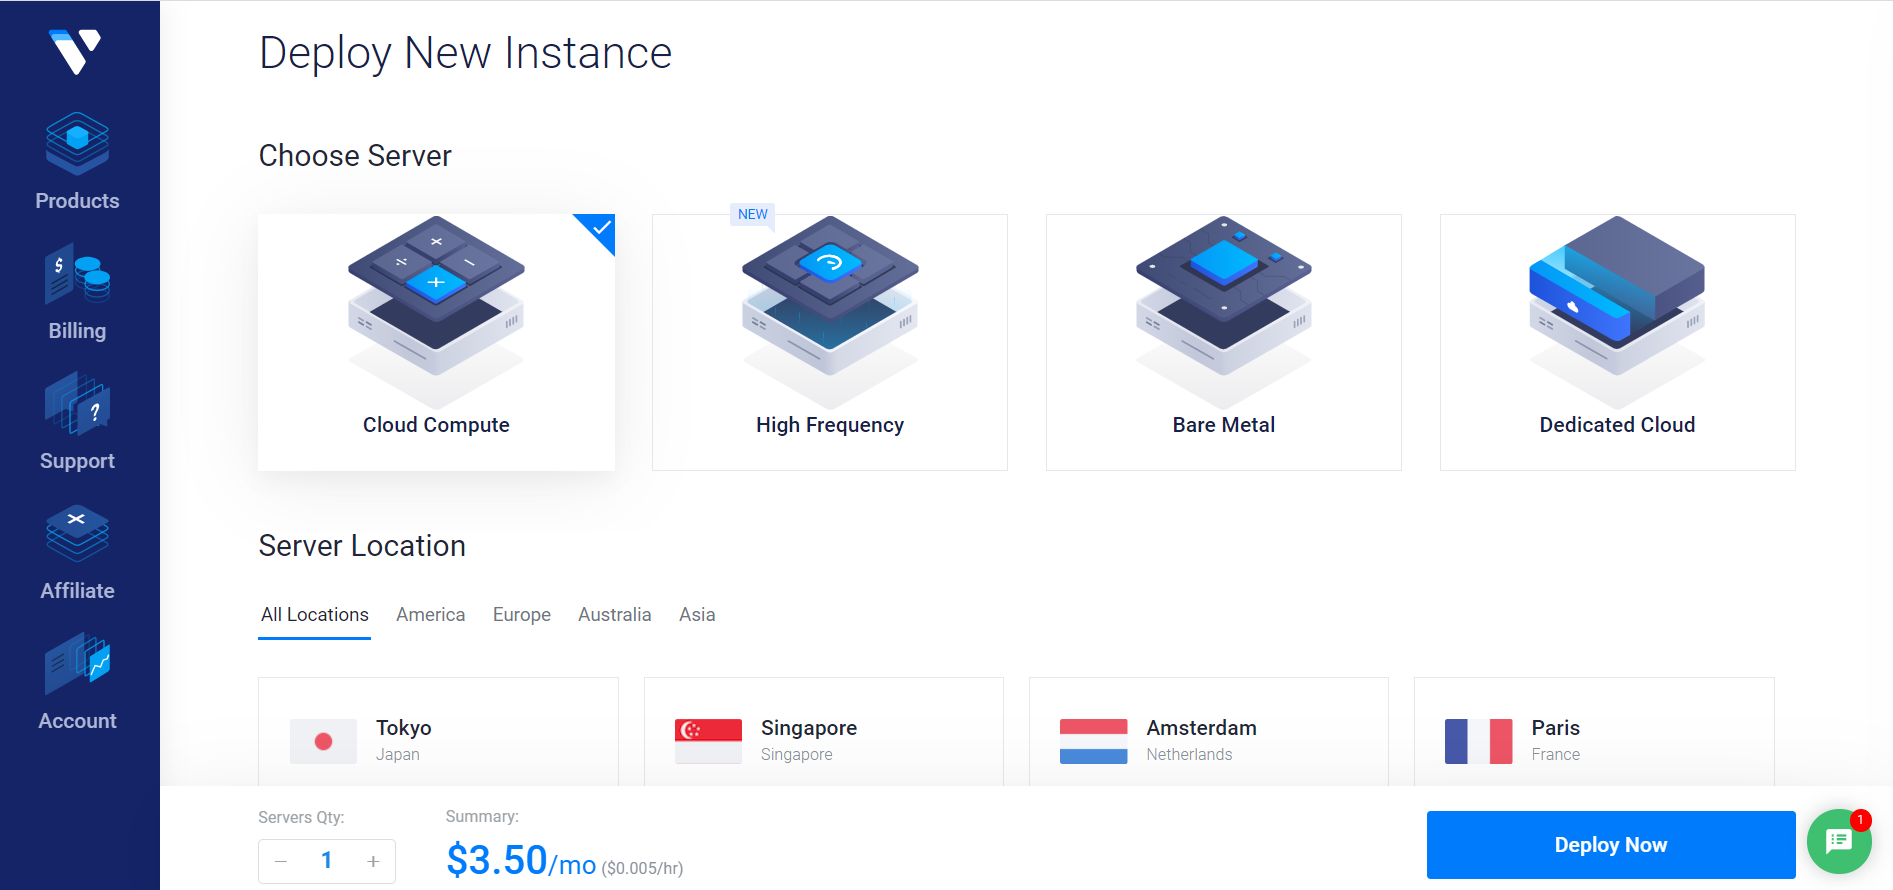
Task: Click the France flag icon
Action: [x=1478, y=741]
